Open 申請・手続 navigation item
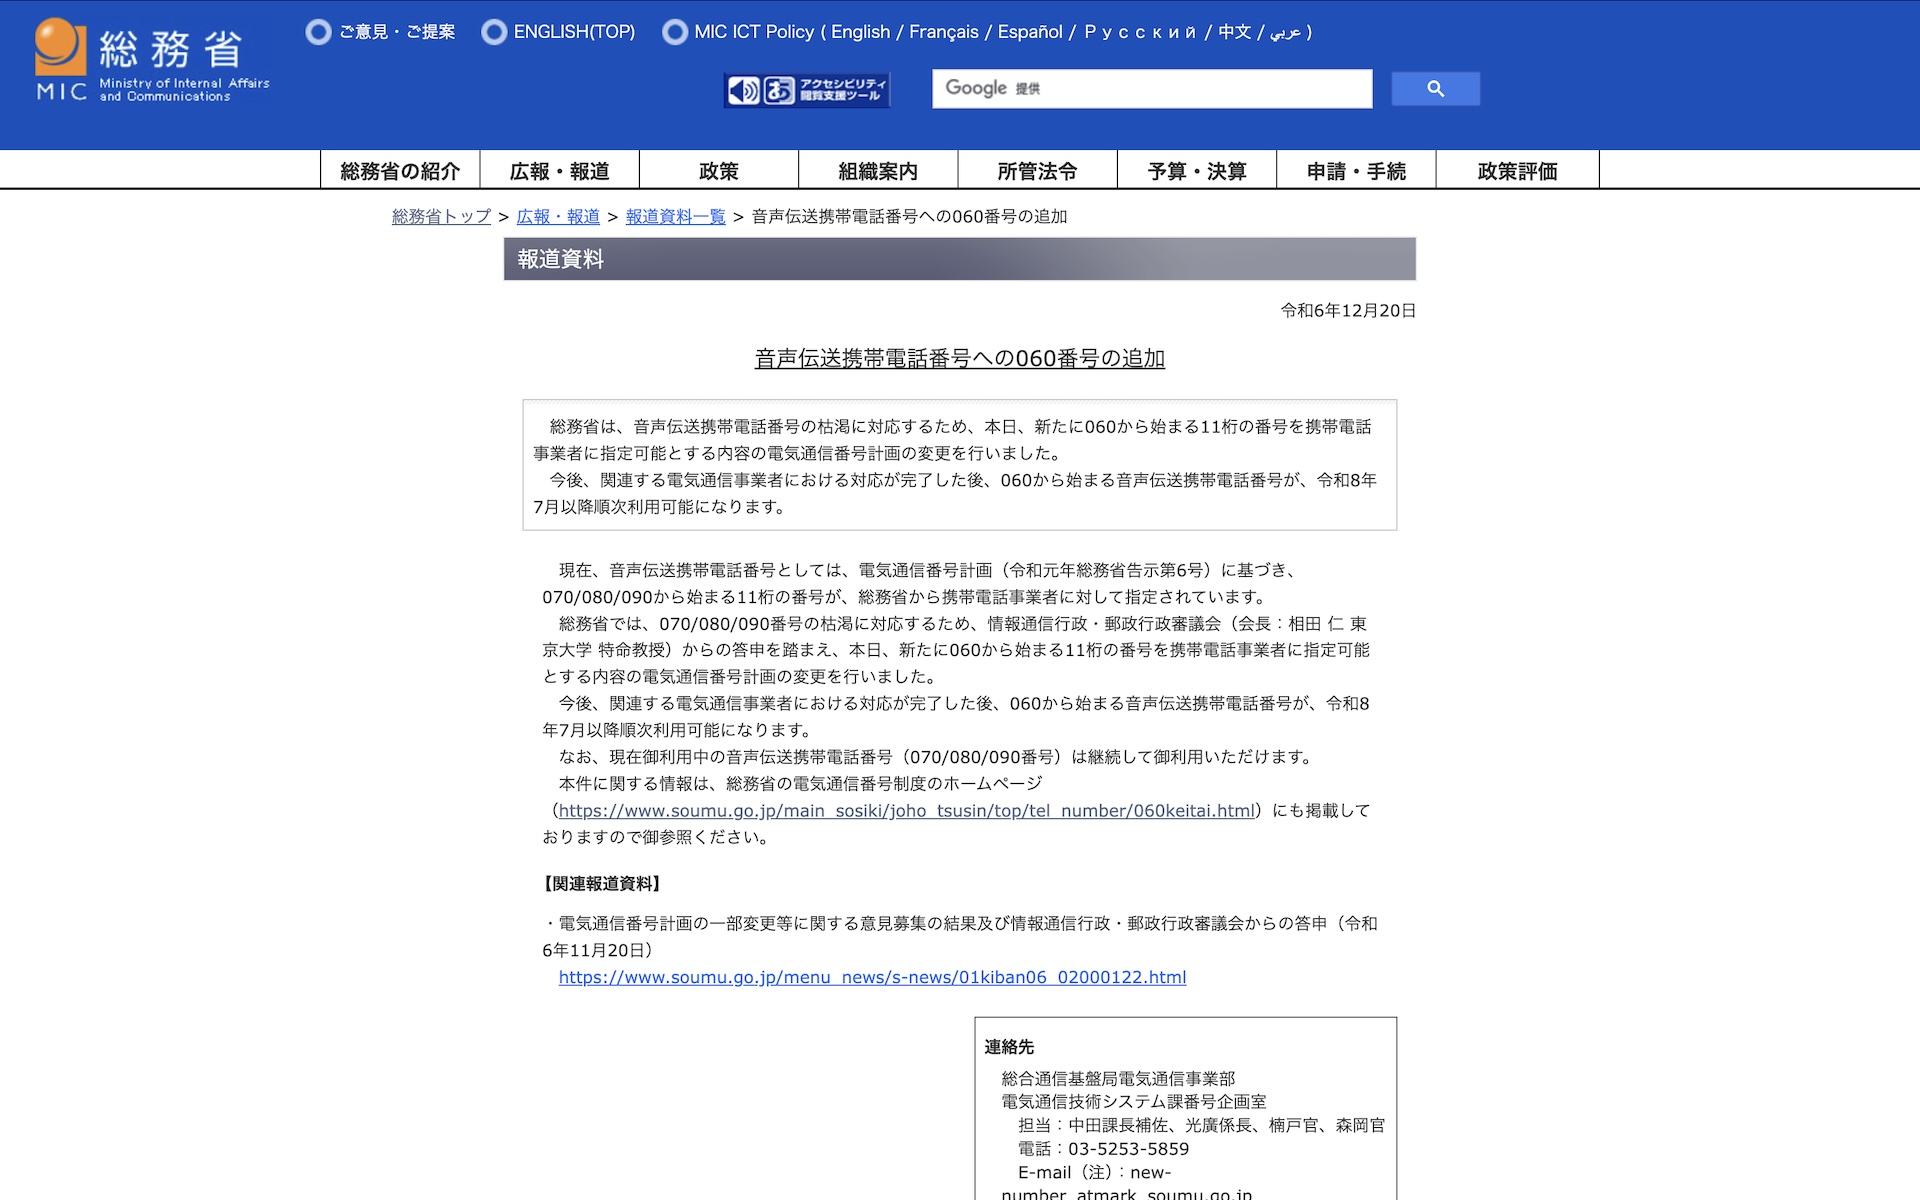 [x=1356, y=171]
